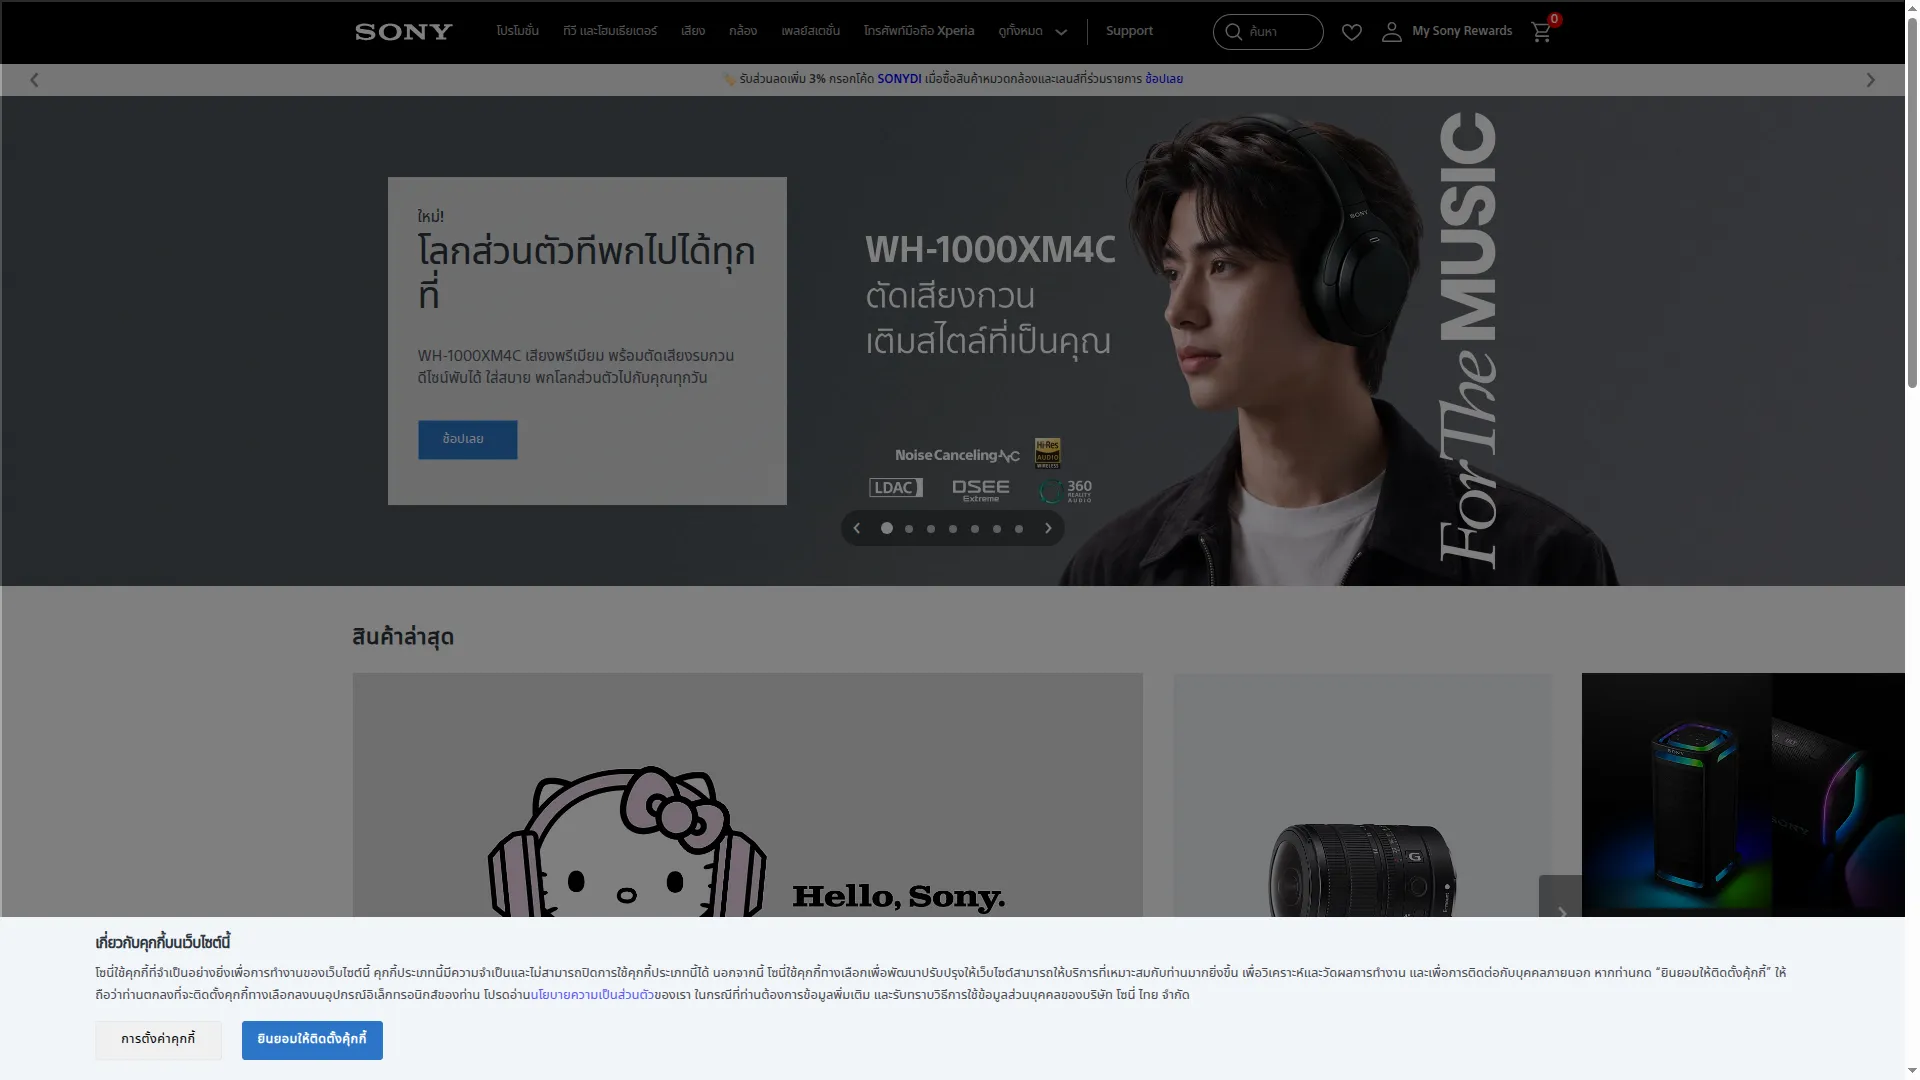Open the กล้อง menu
Screen dimensions: 1920x1080
(743, 31)
